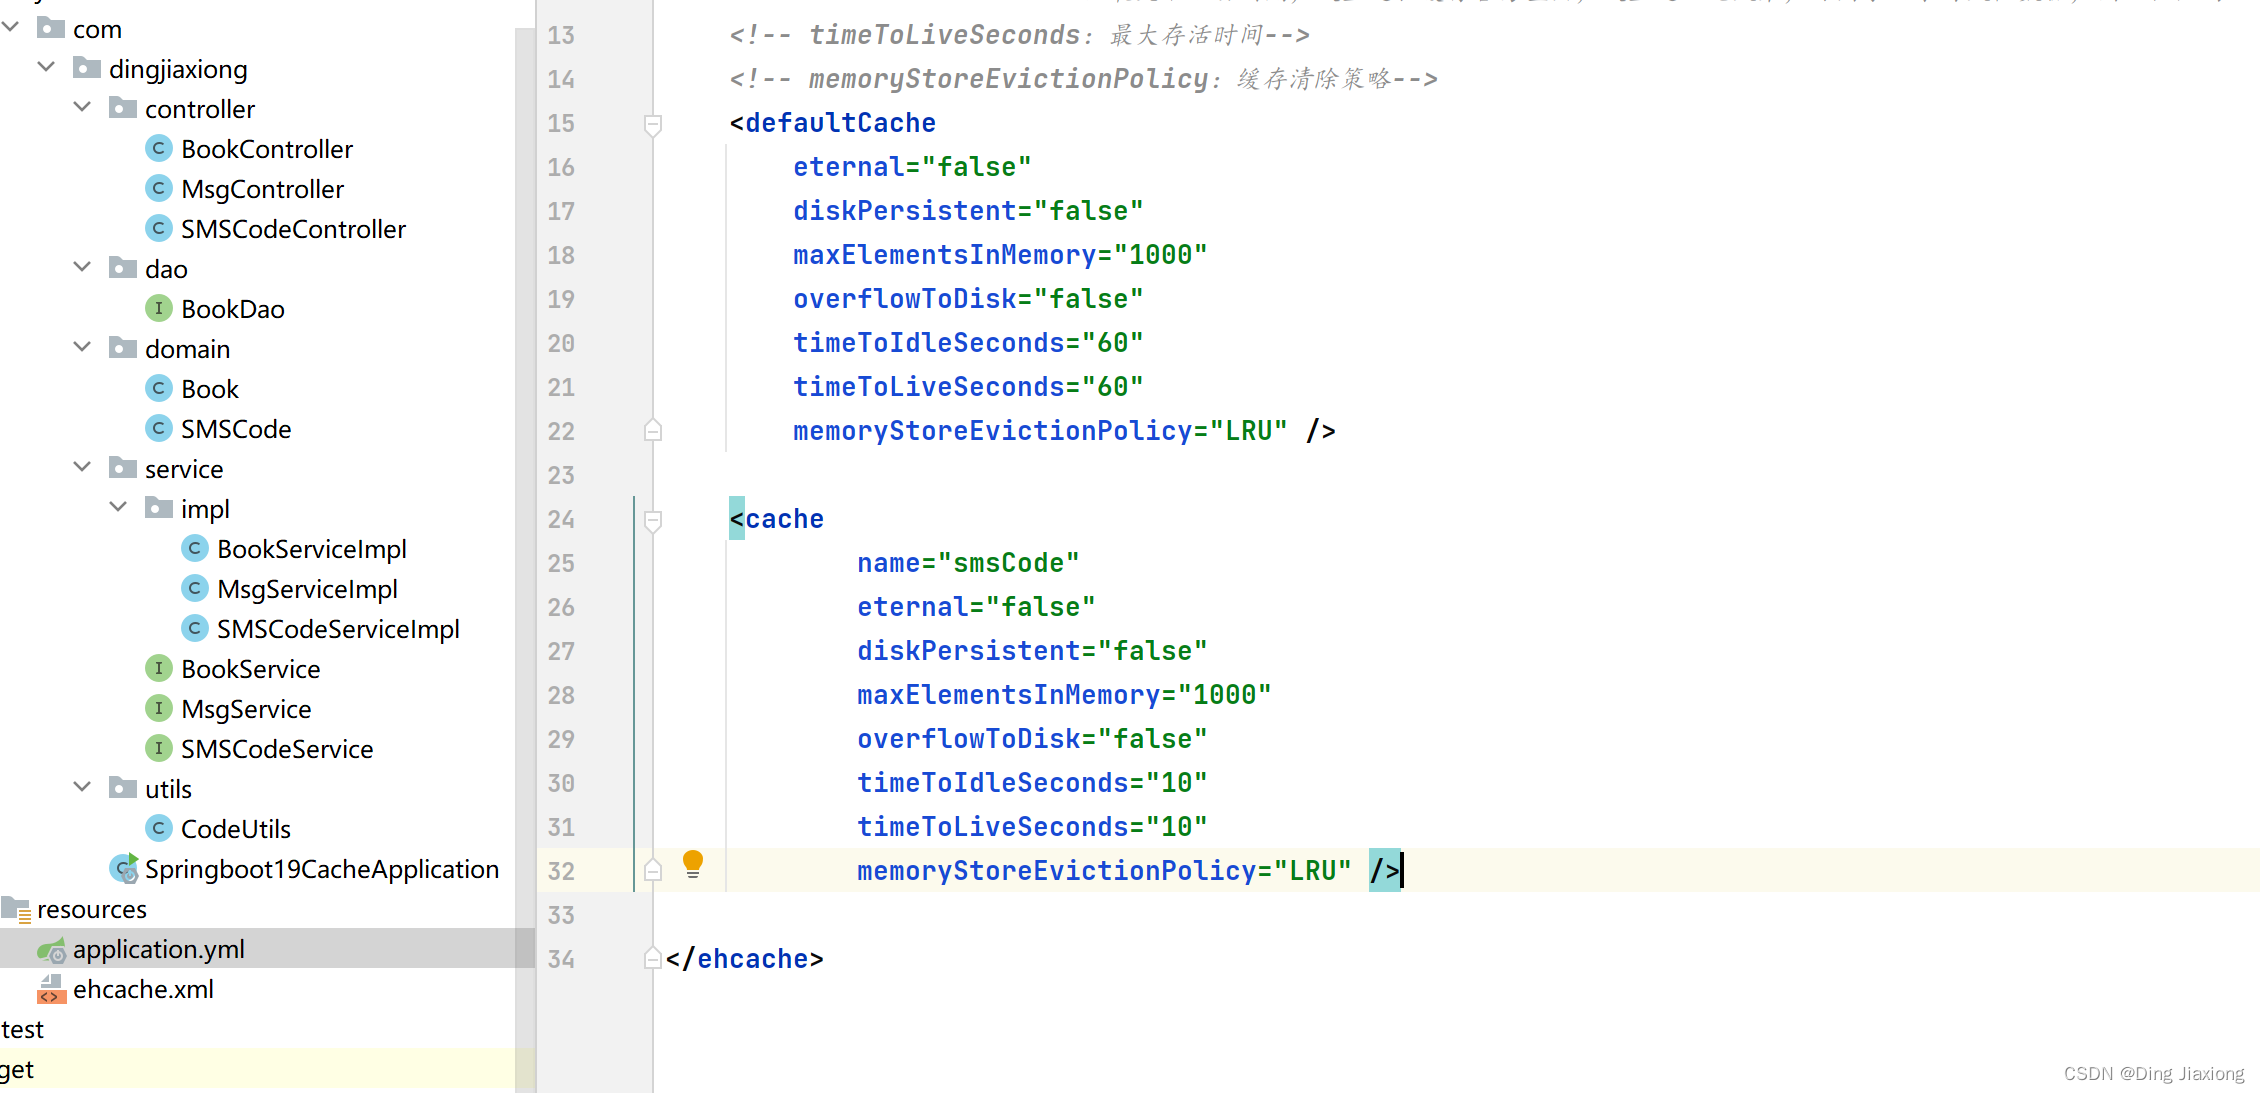Fold the defaultCache tag at line 15

click(653, 125)
